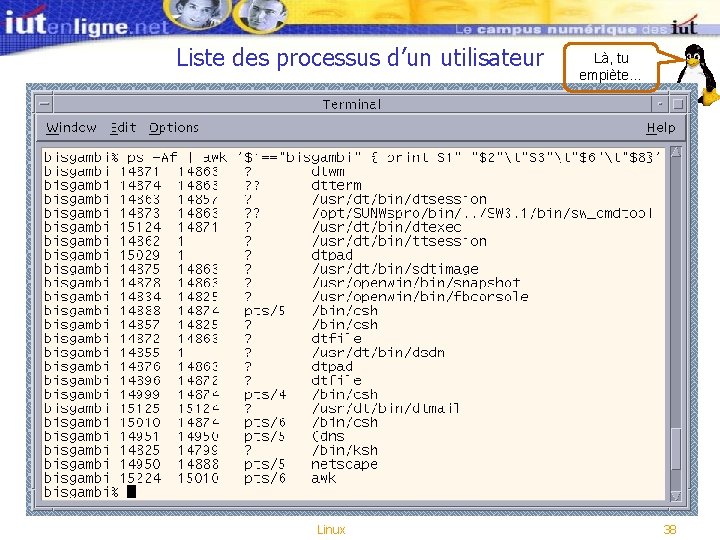Select the (dns process row
Viewport: 720px width, 540px height.
click(x=194, y=436)
